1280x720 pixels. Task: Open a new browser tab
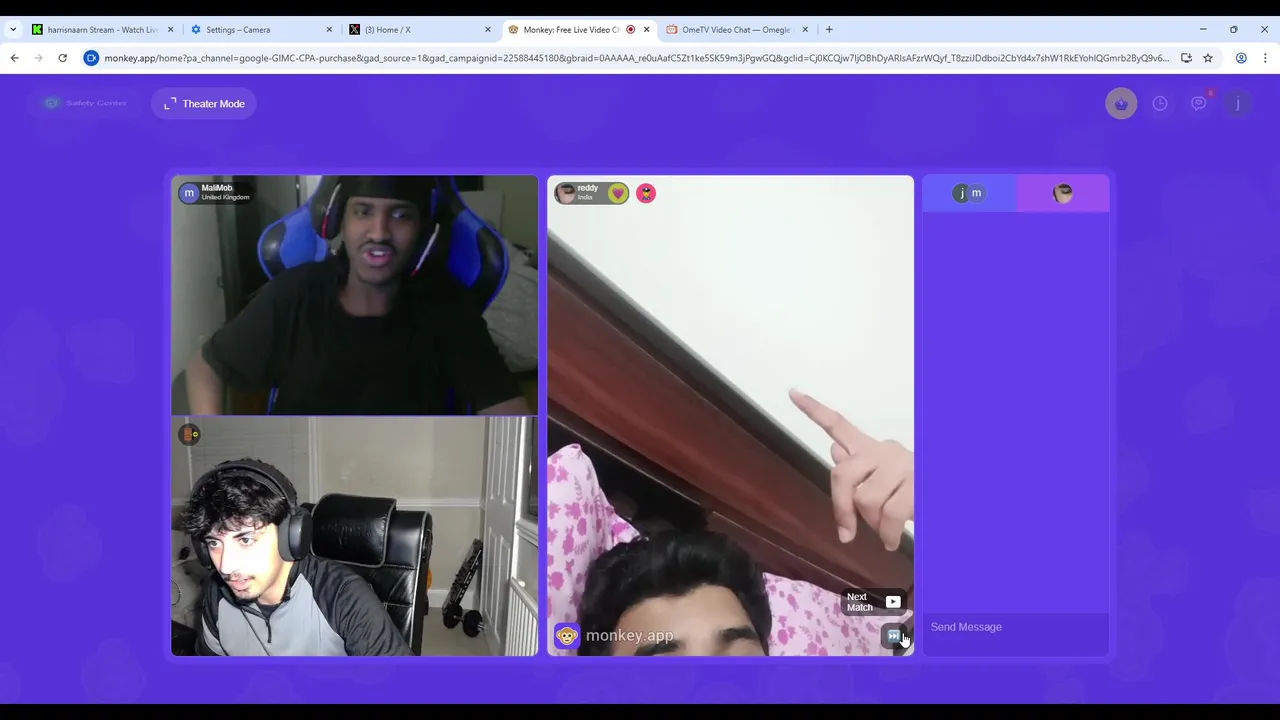[x=829, y=30]
